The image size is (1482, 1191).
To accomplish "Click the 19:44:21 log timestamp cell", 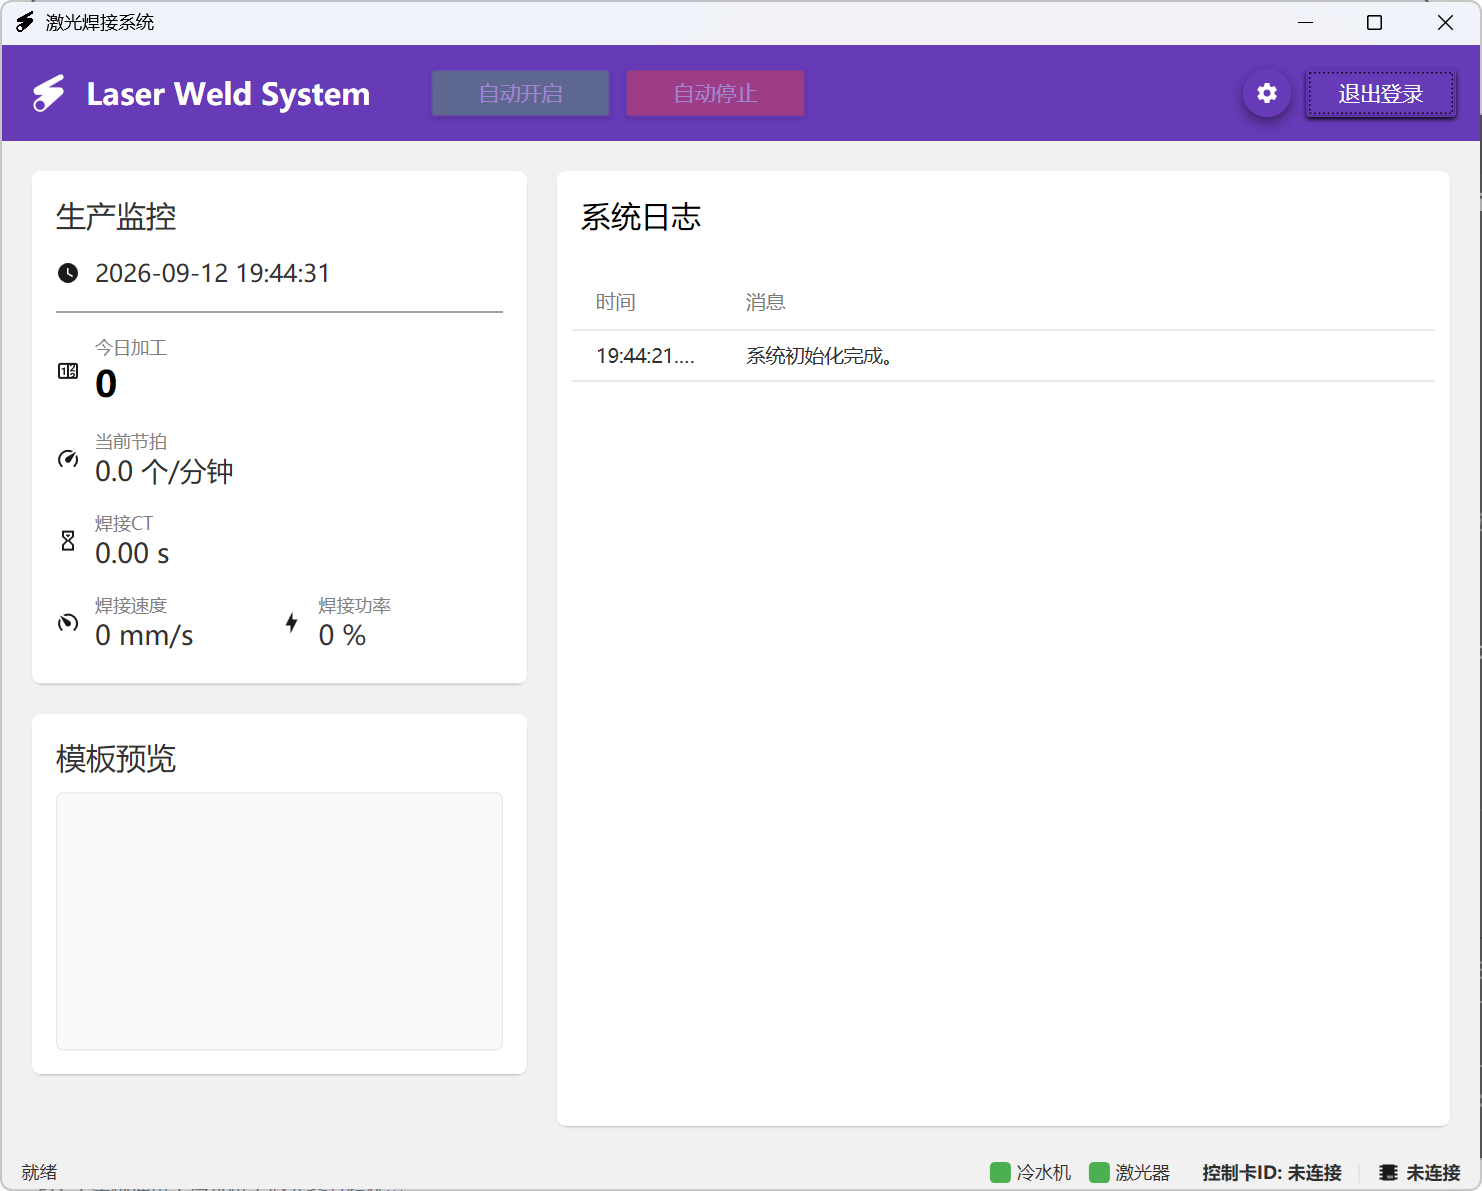I will (x=645, y=356).
